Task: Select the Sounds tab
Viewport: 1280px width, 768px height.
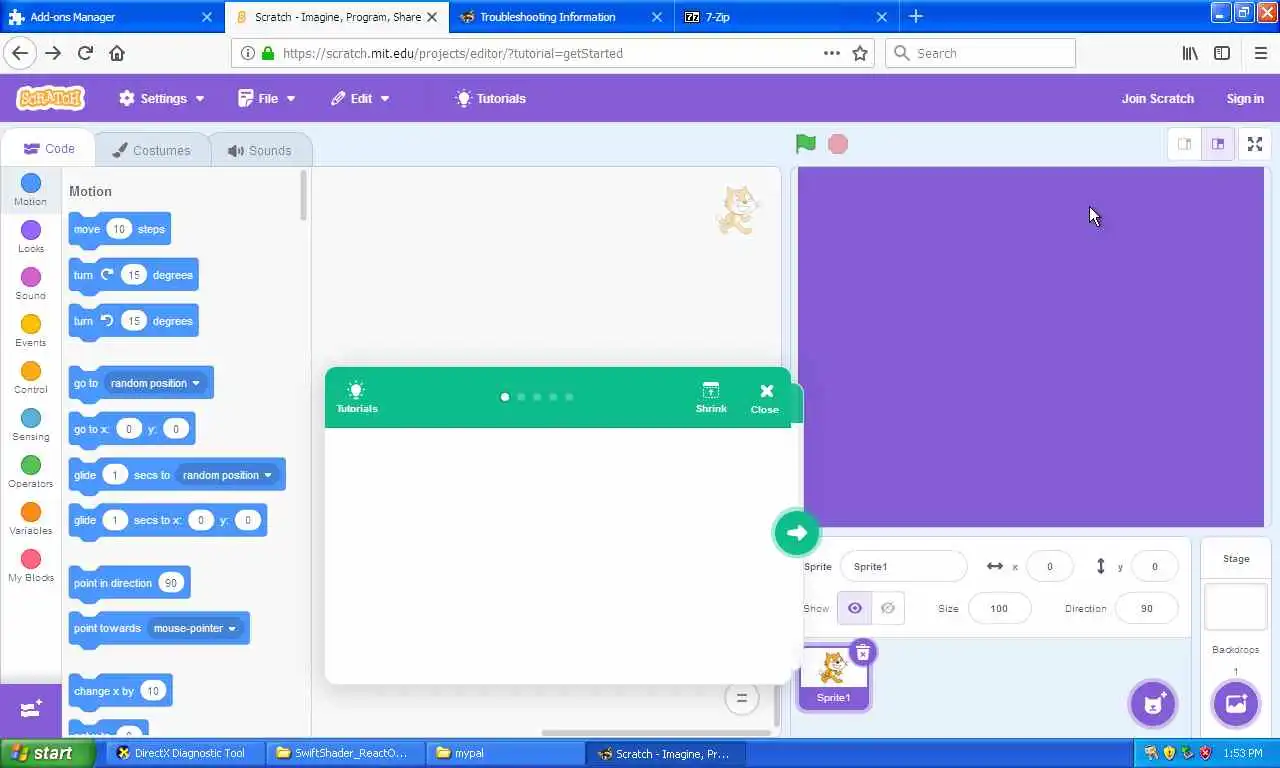Action: [260, 150]
